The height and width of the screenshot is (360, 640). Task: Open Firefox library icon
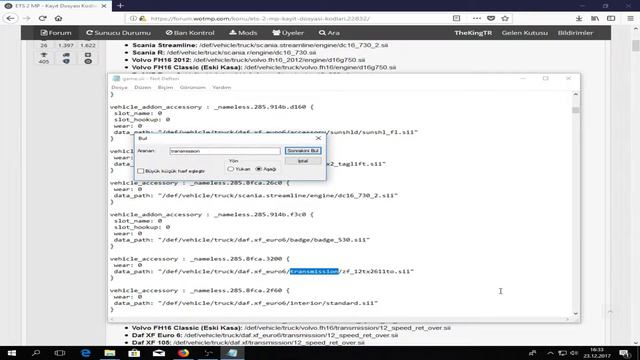pyautogui.click(x=595, y=18)
